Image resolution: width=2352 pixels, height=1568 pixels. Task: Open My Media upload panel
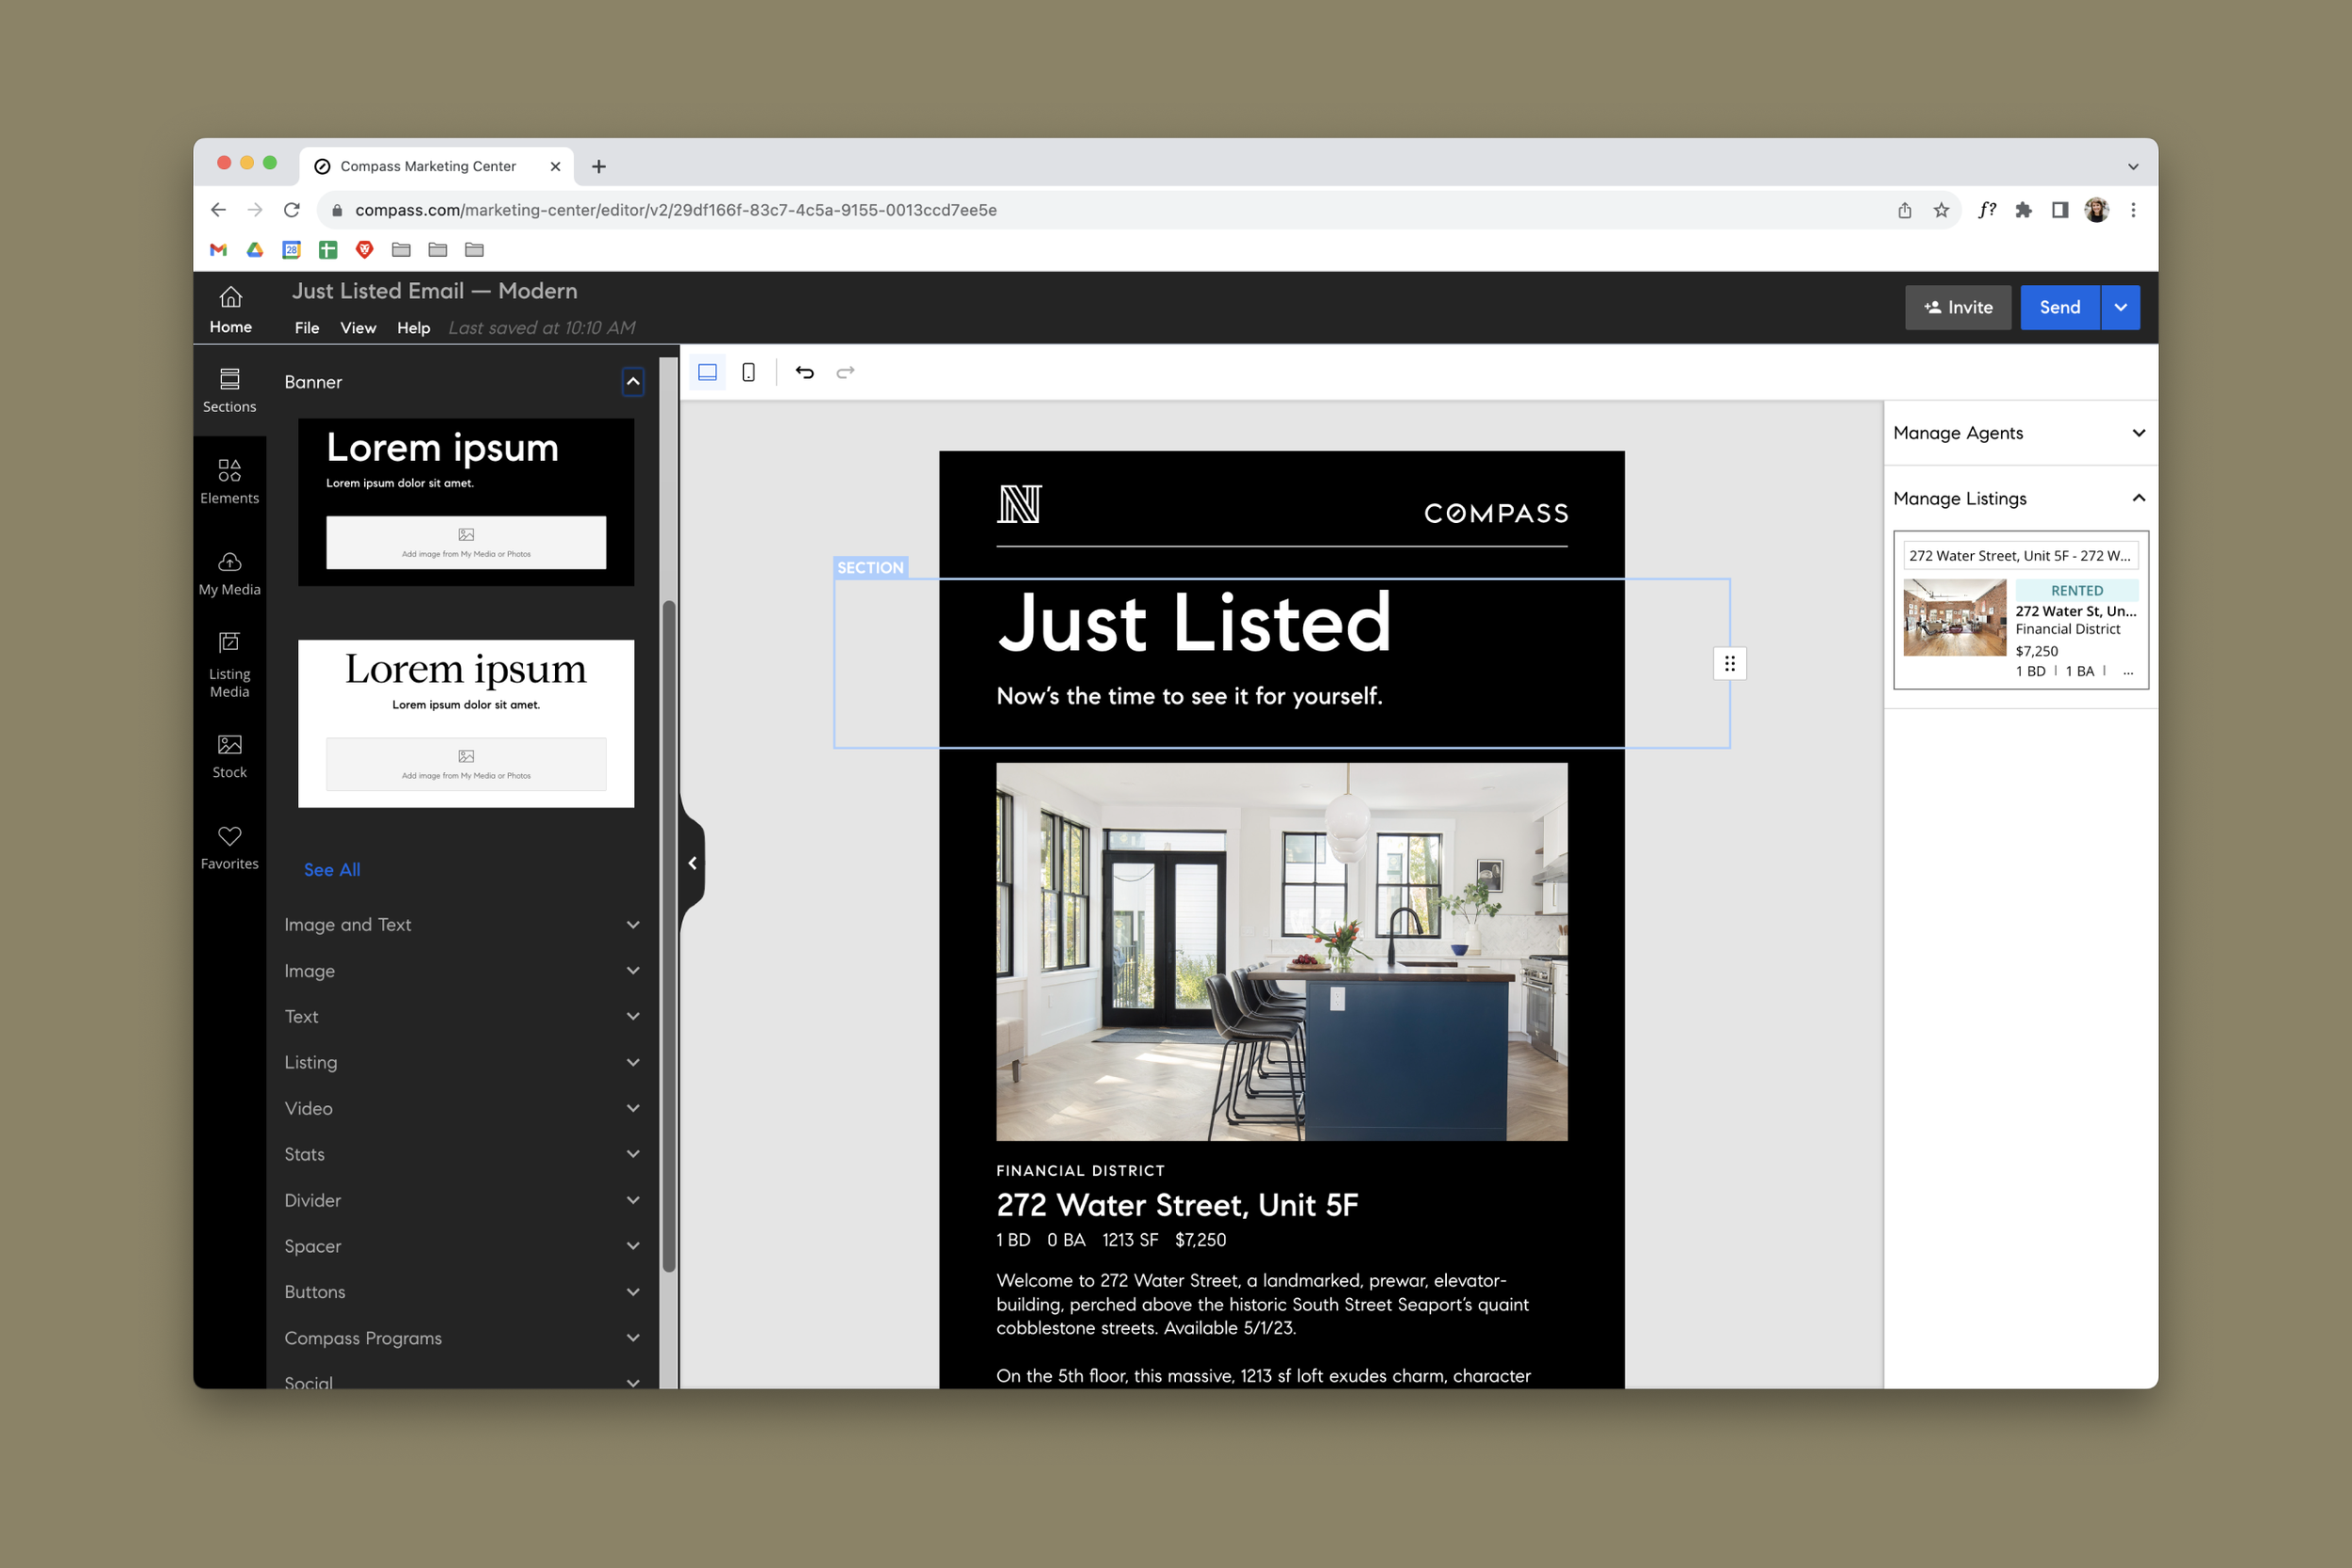pyautogui.click(x=229, y=572)
